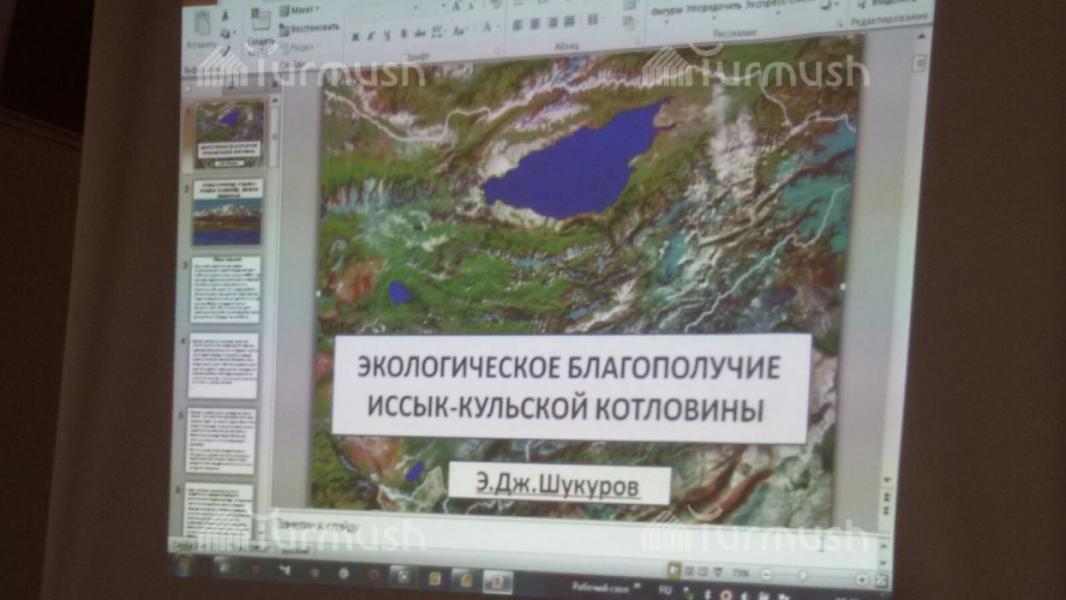This screenshot has height=600, width=1066.
Task: Click the Normal view icon in status bar
Action: coord(674,570)
